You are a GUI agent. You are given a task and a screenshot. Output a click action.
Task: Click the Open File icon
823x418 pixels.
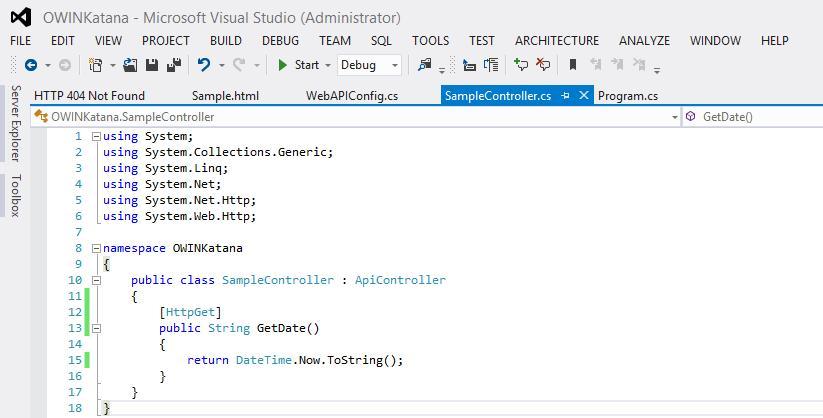click(131, 65)
